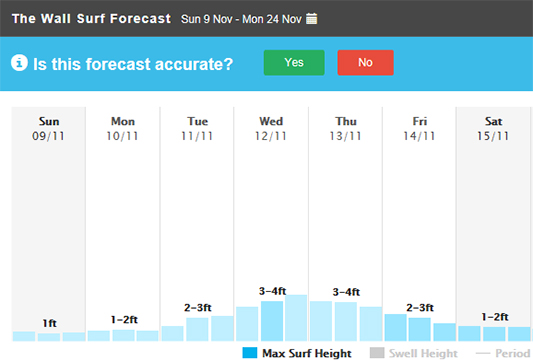Click the tallest Wednesday surf bar
This screenshot has height=361, width=533.
click(x=296, y=318)
